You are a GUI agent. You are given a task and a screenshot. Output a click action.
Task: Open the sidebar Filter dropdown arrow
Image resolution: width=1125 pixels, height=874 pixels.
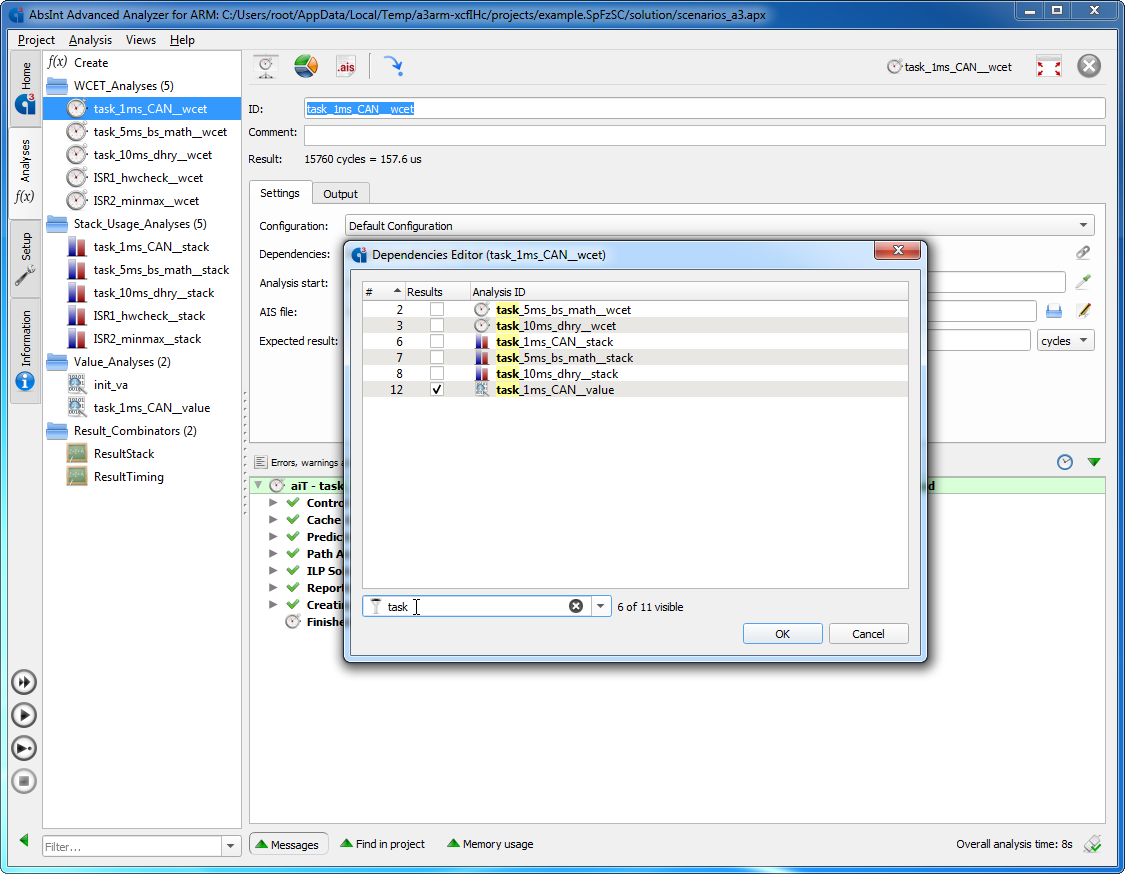(230, 846)
